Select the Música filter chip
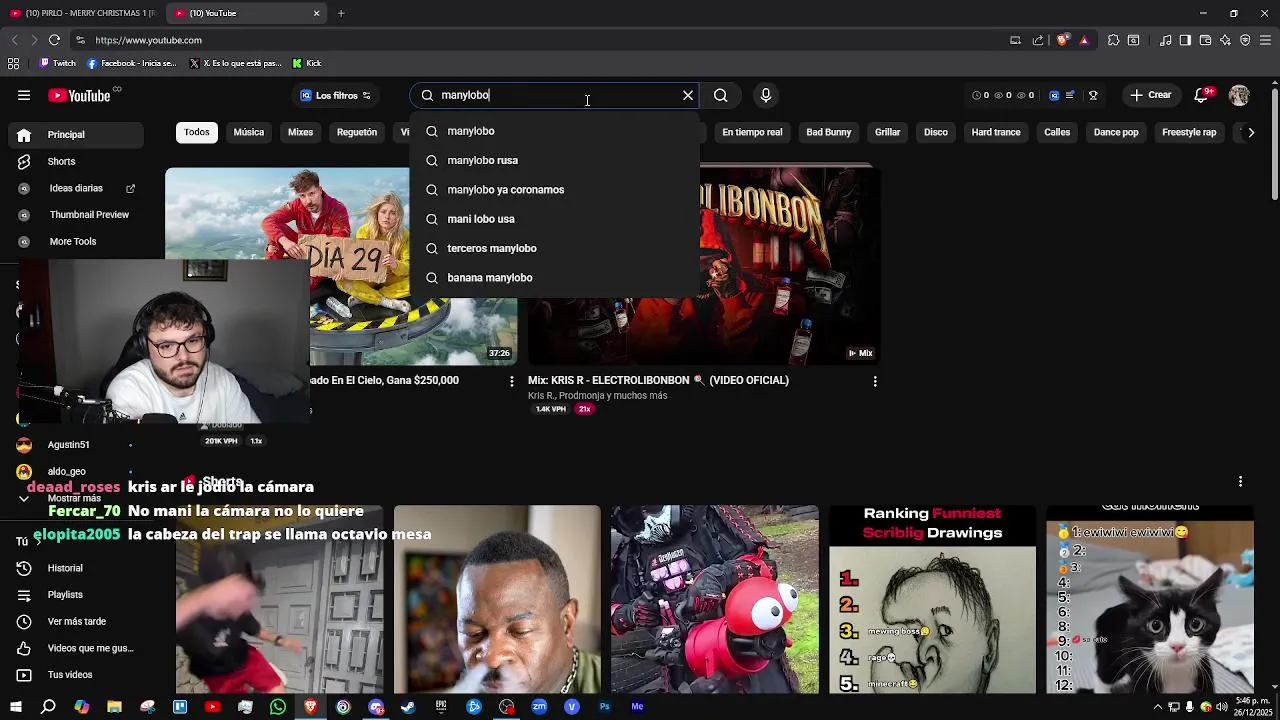The image size is (1280, 720). 249,132
